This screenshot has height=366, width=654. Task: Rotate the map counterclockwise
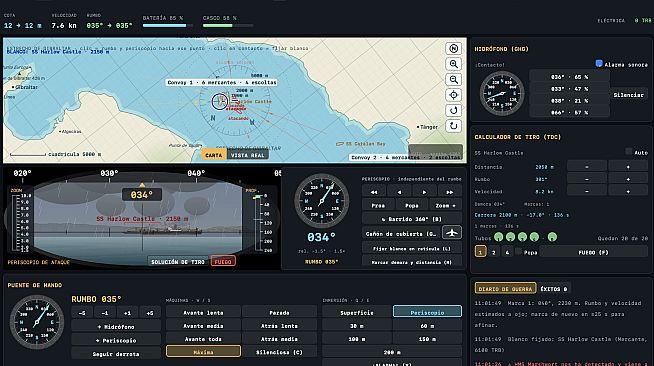pos(453,110)
